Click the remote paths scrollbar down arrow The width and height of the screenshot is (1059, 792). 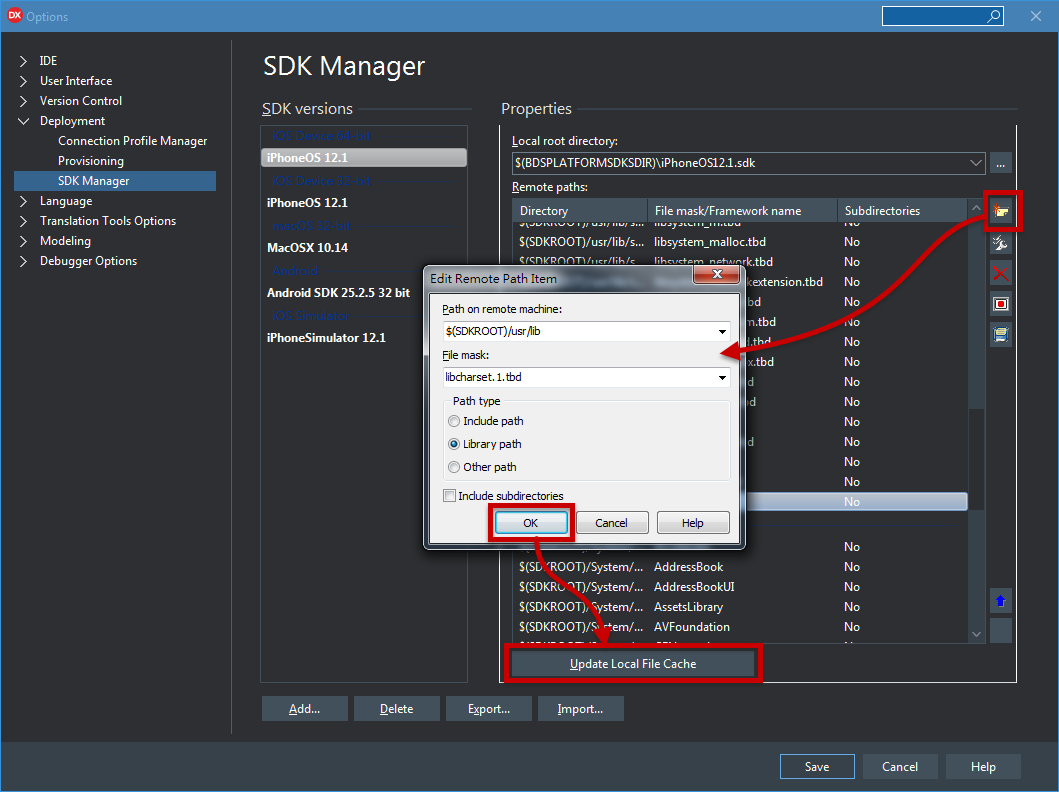point(976,634)
